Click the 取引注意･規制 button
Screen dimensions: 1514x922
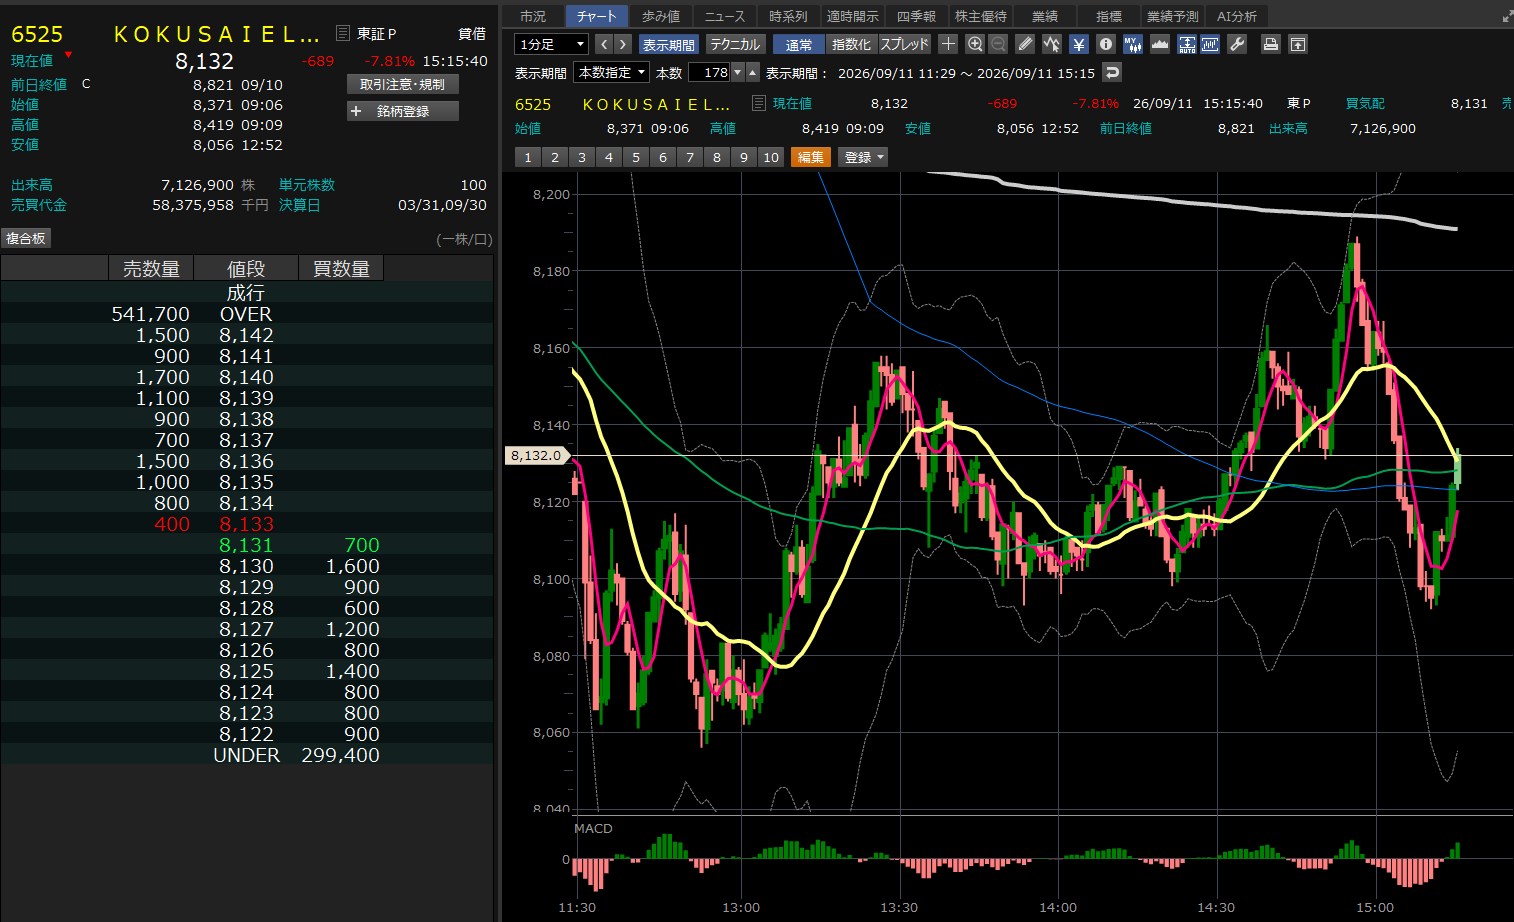tap(403, 84)
